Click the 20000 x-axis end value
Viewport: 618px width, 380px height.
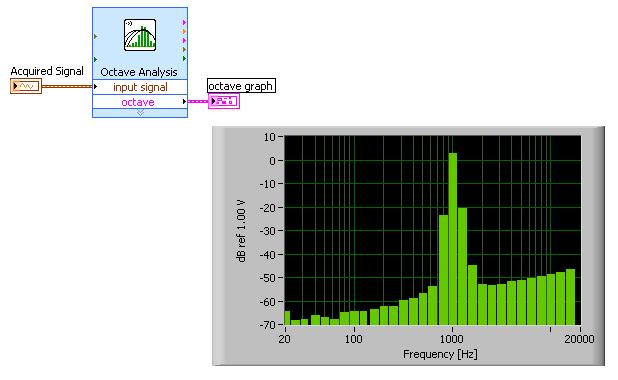579,339
